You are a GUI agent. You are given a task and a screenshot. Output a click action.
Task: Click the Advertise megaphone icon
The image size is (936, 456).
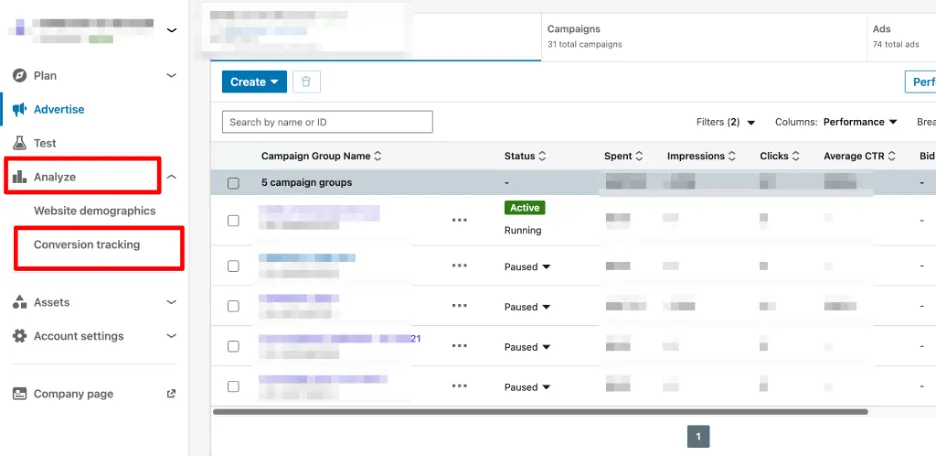tap(19, 110)
